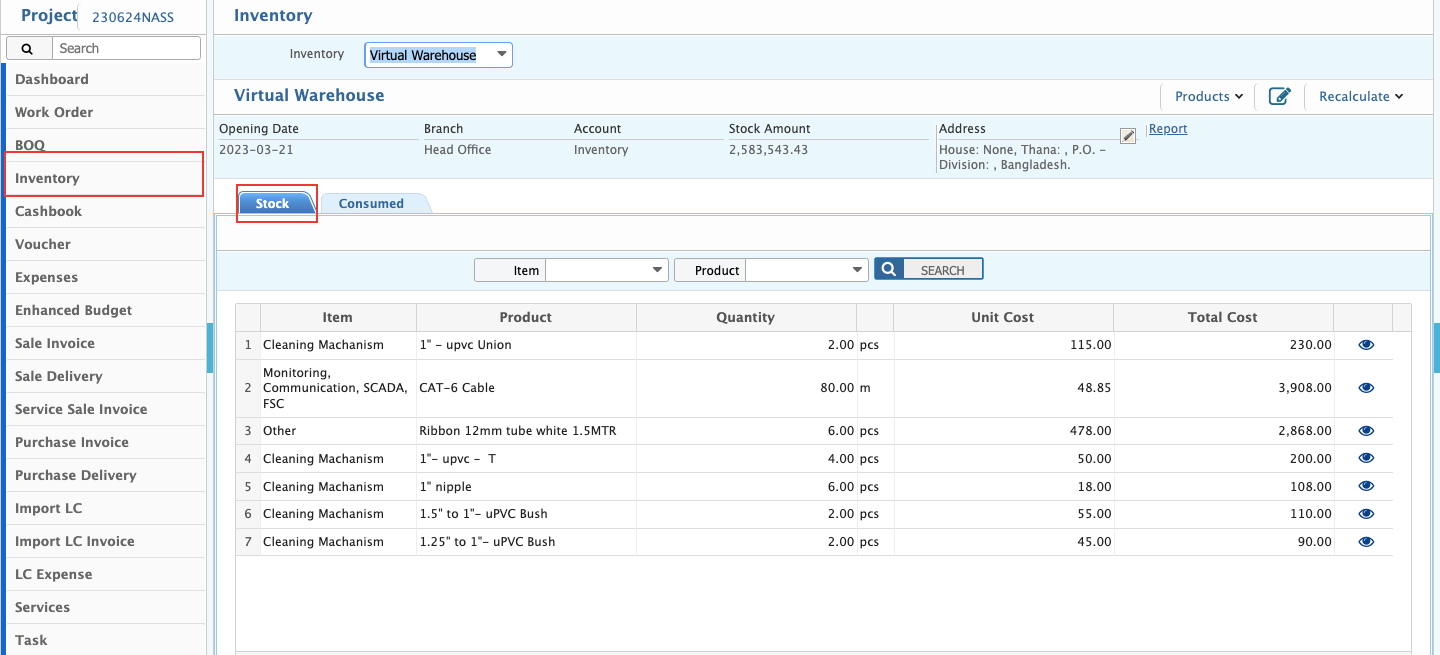Click the address edit pencil icon

1128,136
